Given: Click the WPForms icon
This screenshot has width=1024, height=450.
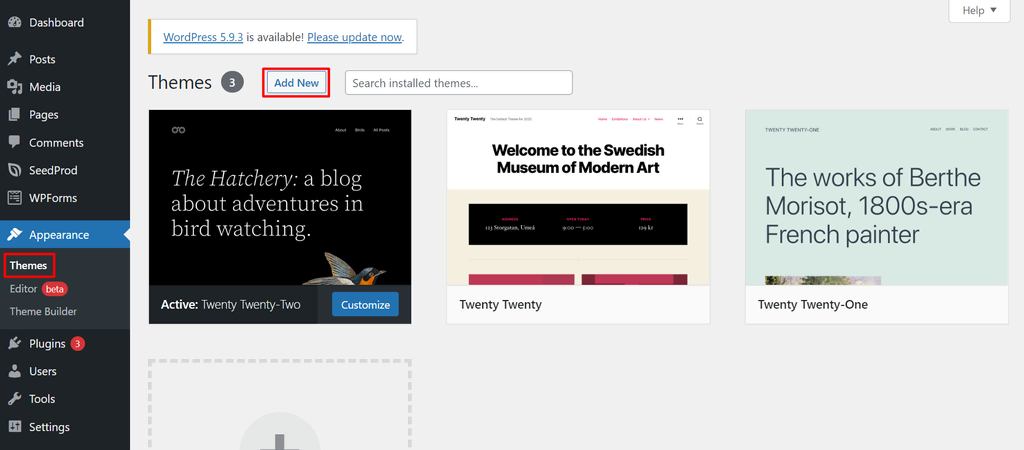Looking at the screenshot, I should 14,198.
